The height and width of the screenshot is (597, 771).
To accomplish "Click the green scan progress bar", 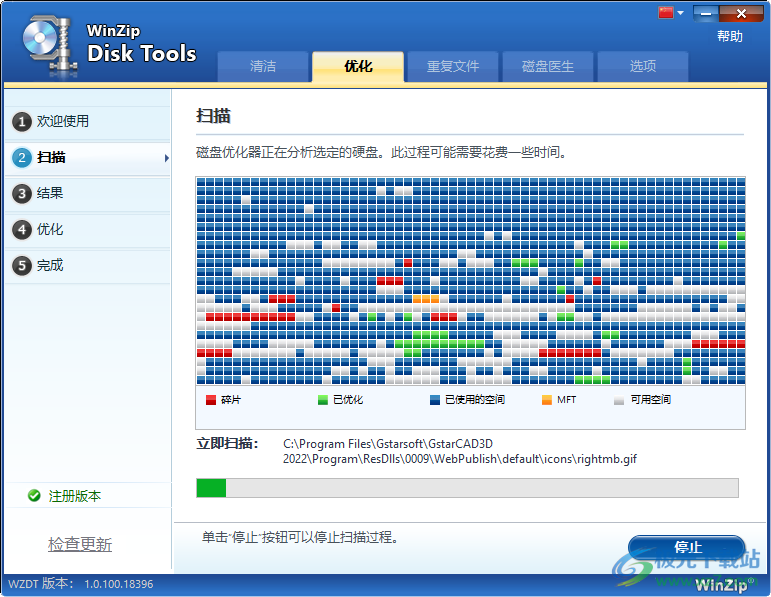I will [x=211, y=488].
